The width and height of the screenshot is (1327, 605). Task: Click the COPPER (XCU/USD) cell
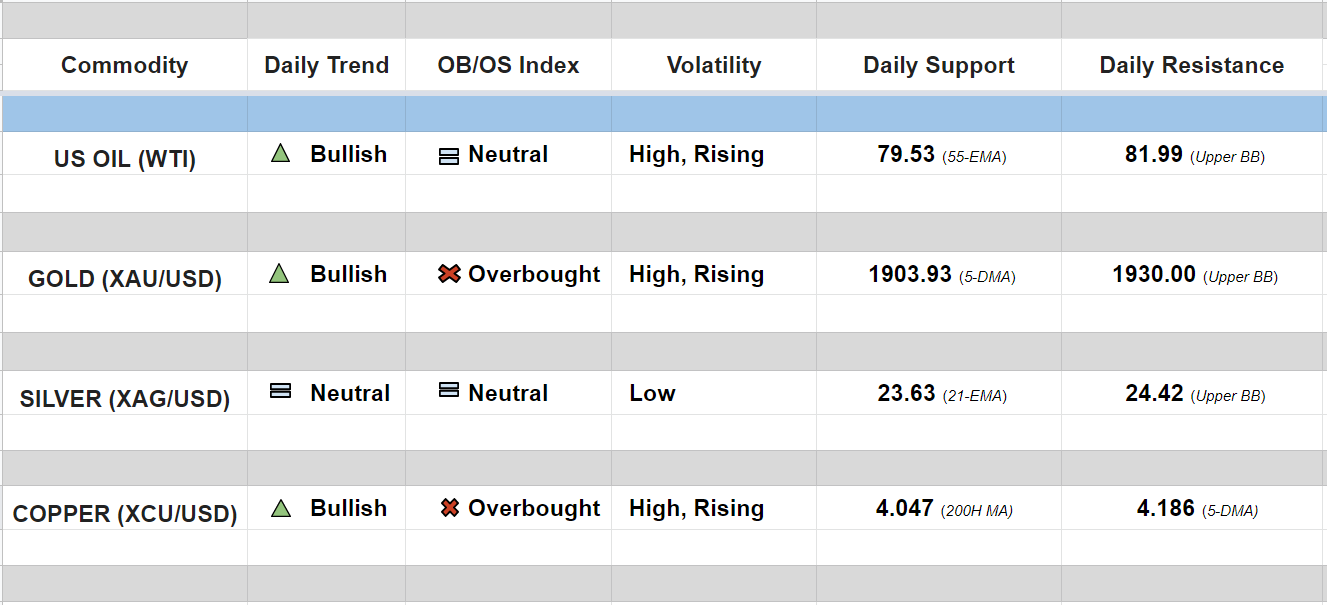[x=124, y=514]
